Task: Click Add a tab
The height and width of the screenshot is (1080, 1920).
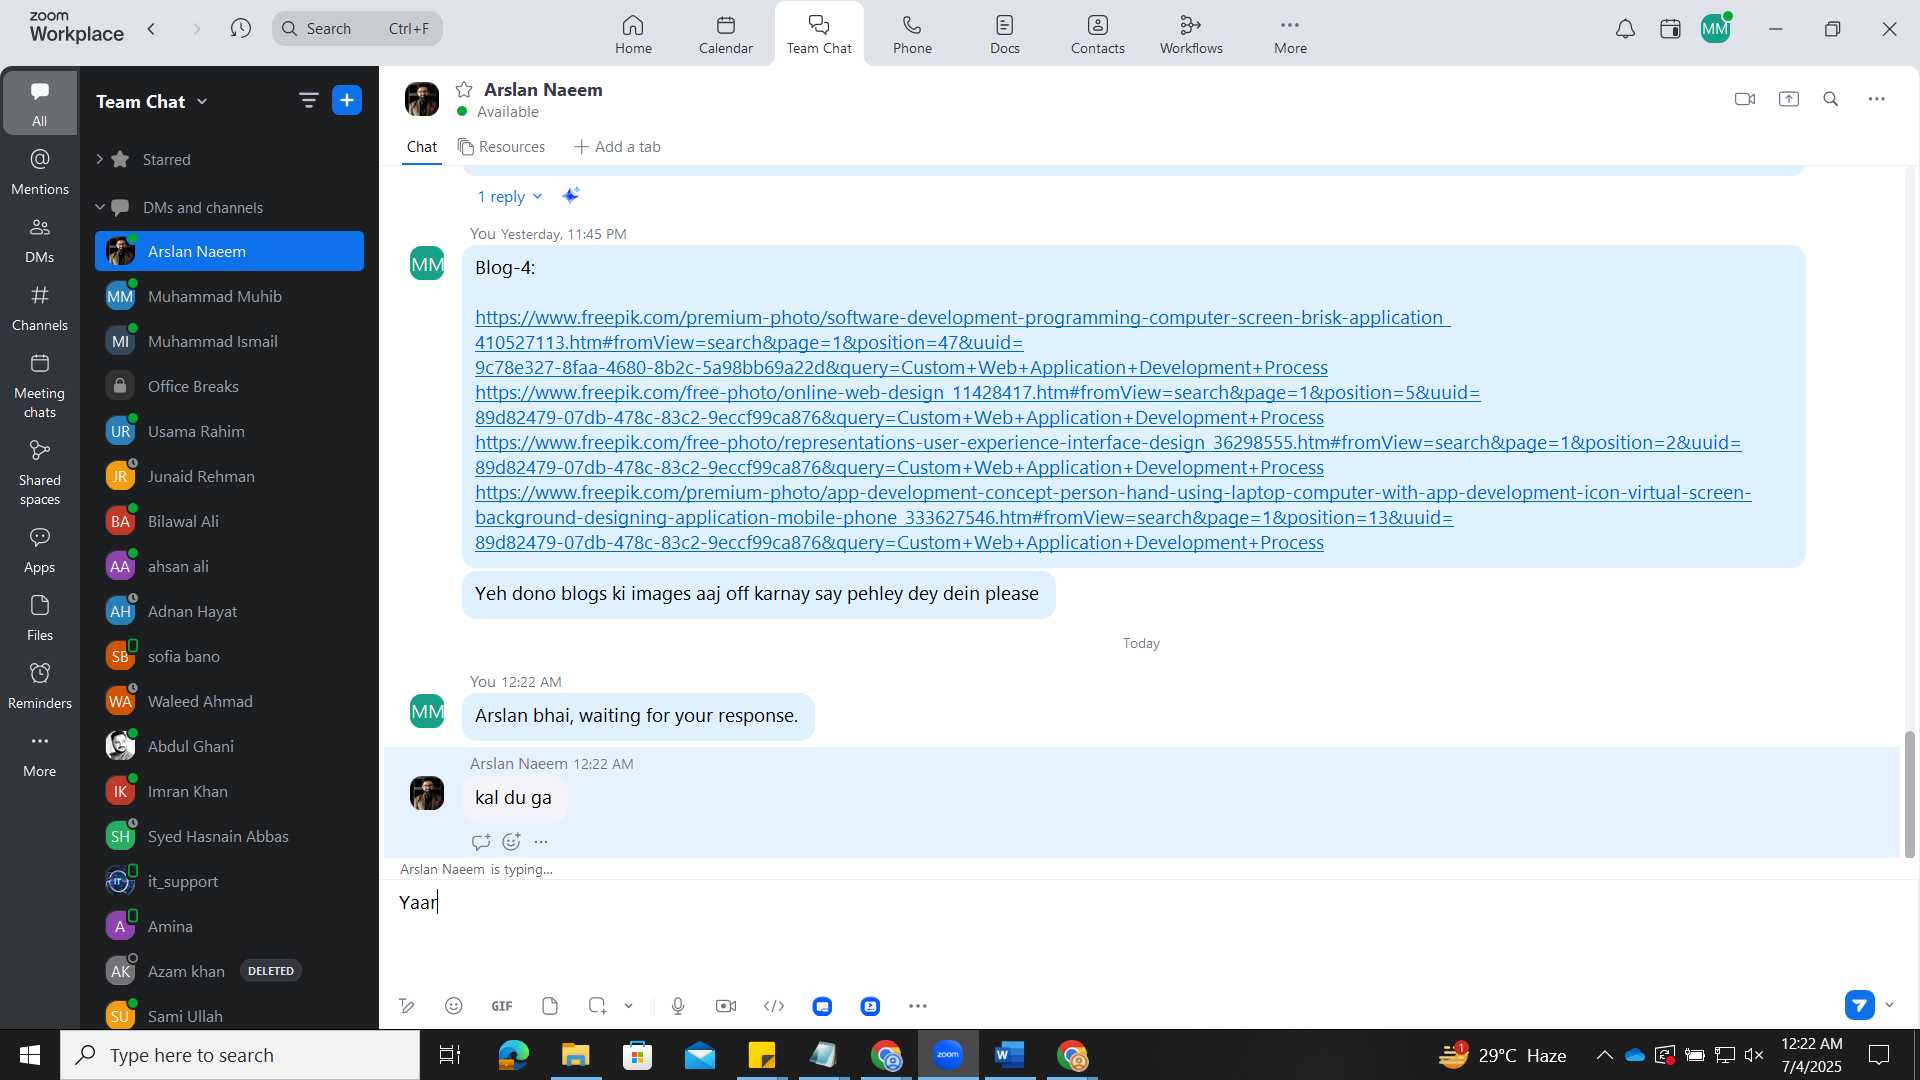Action: (x=617, y=147)
